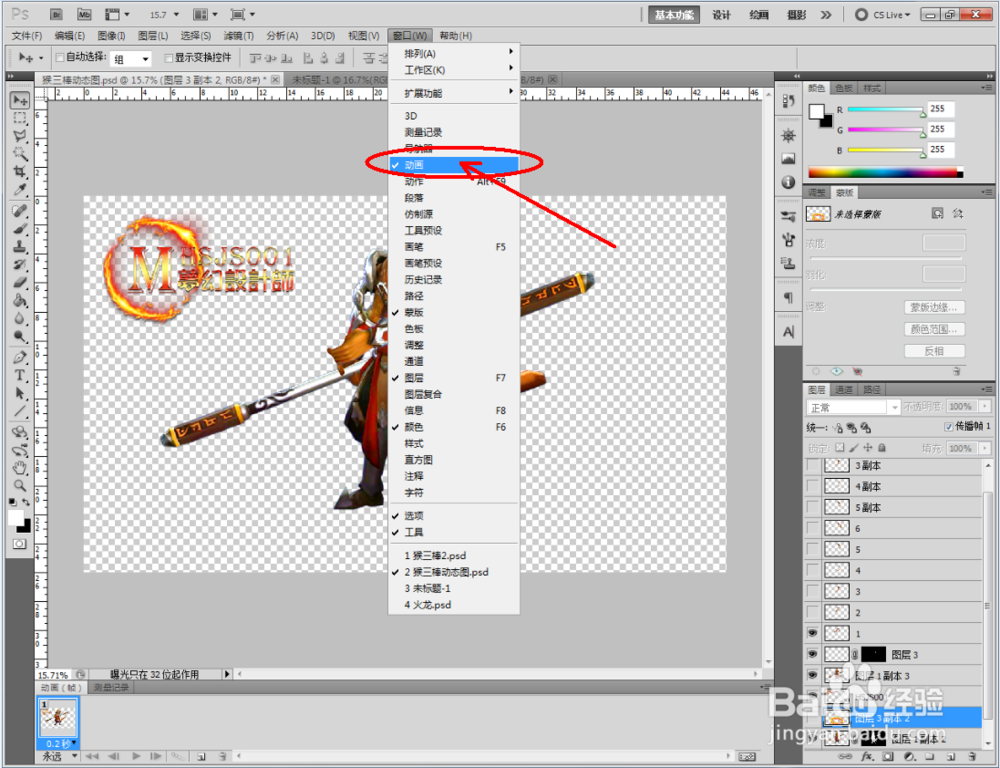The width and height of the screenshot is (1000, 768).
Task: Click the G value field 255
Action: (x=941, y=129)
